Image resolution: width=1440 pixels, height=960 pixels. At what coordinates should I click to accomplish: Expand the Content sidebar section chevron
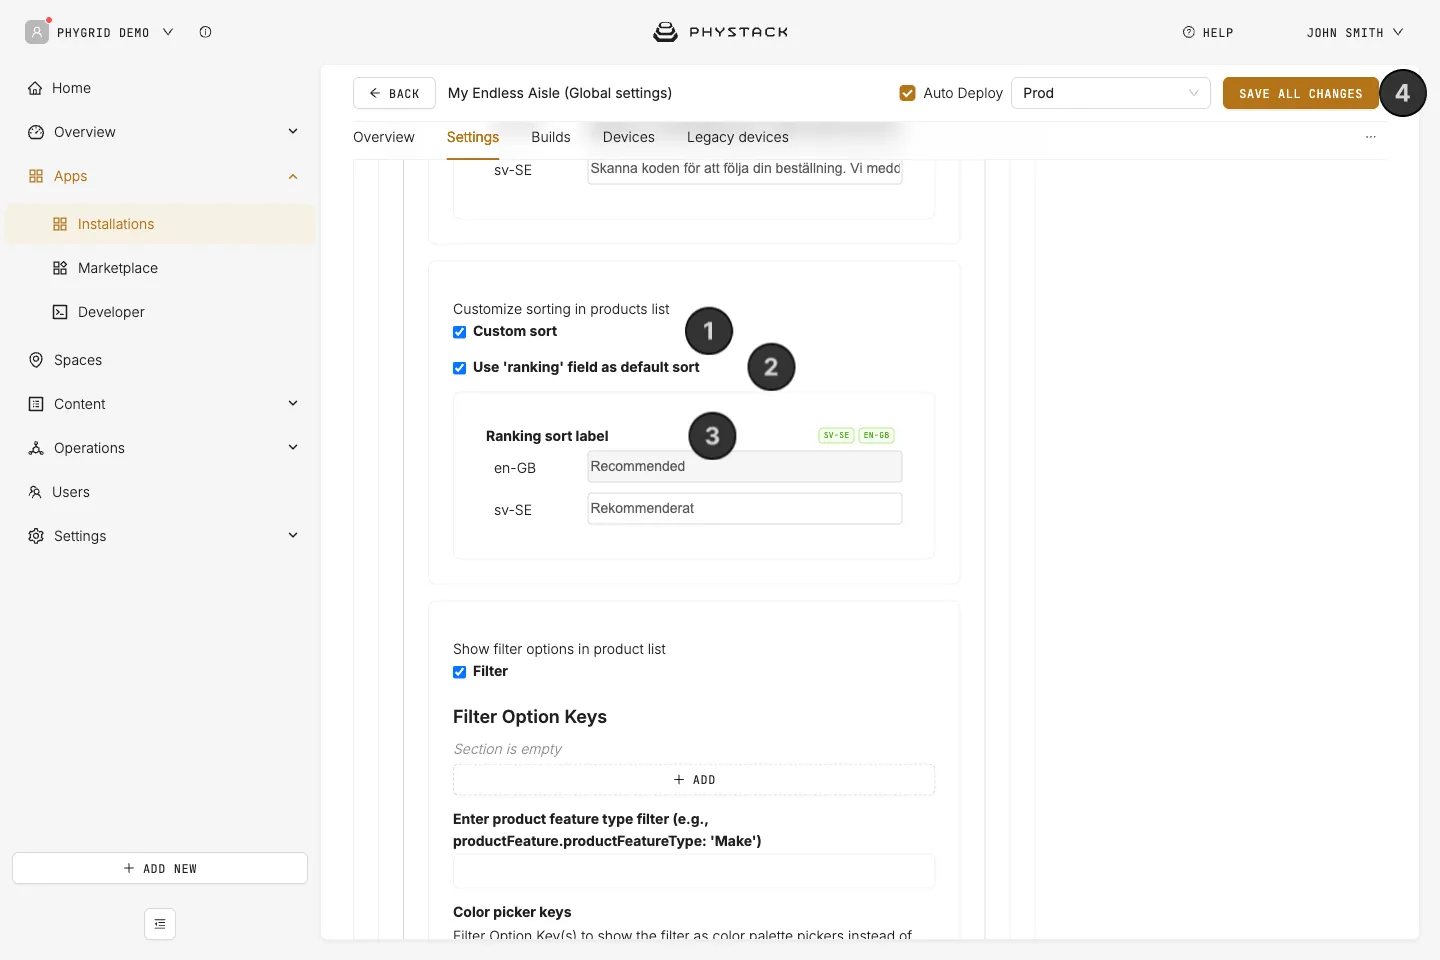(x=293, y=403)
